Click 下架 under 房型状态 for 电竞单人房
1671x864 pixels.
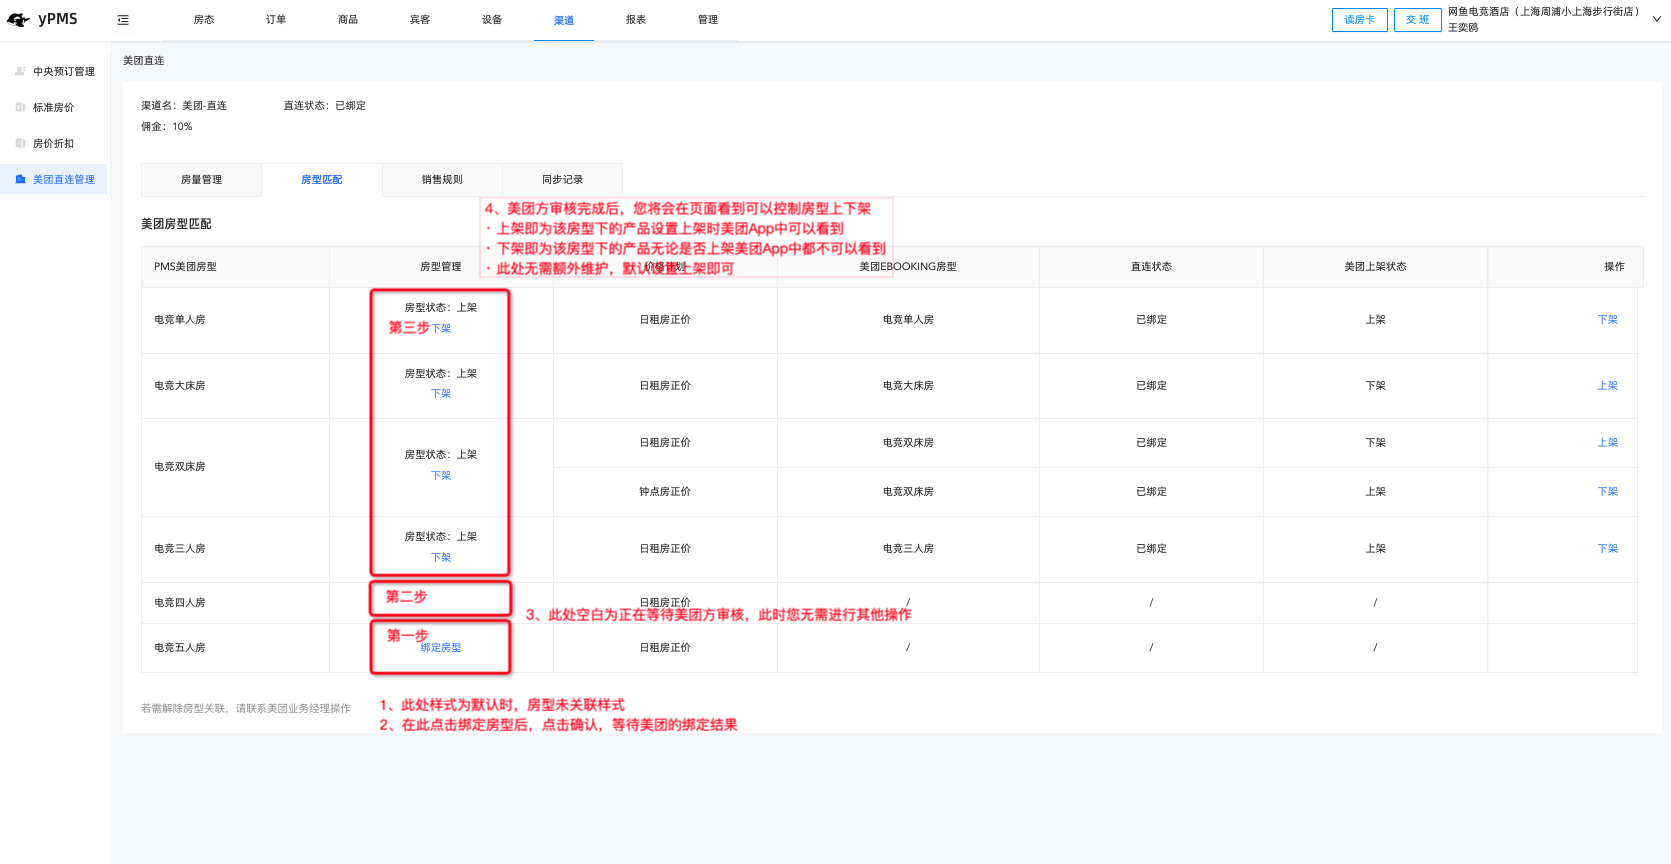click(441, 329)
